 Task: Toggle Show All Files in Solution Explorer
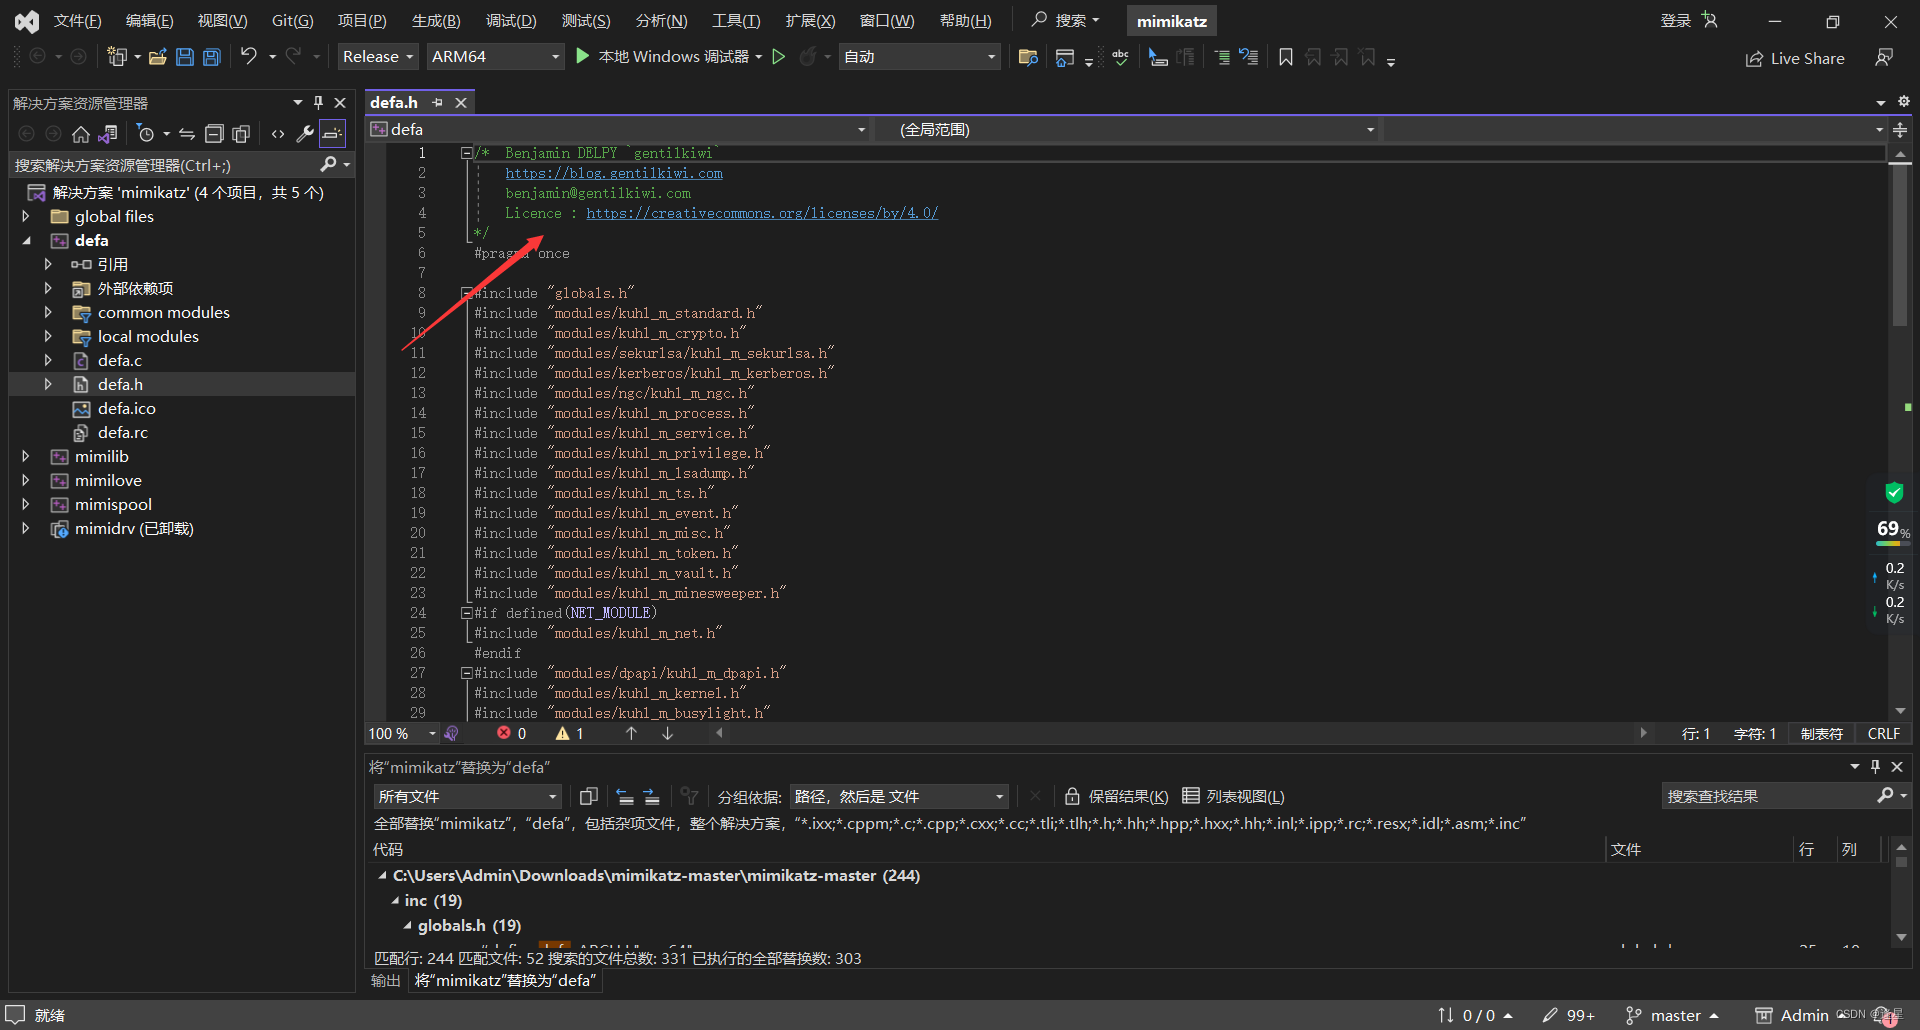coord(241,134)
